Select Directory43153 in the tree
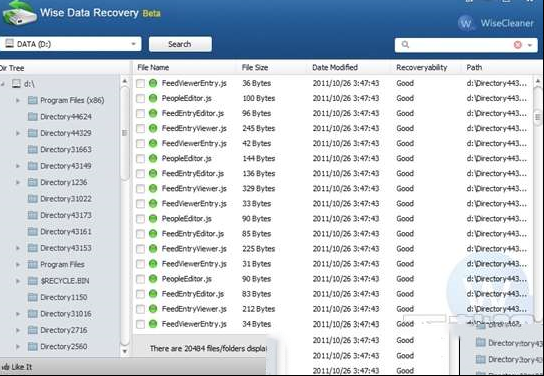This screenshot has height=376, width=544. pyautogui.click(x=66, y=248)
